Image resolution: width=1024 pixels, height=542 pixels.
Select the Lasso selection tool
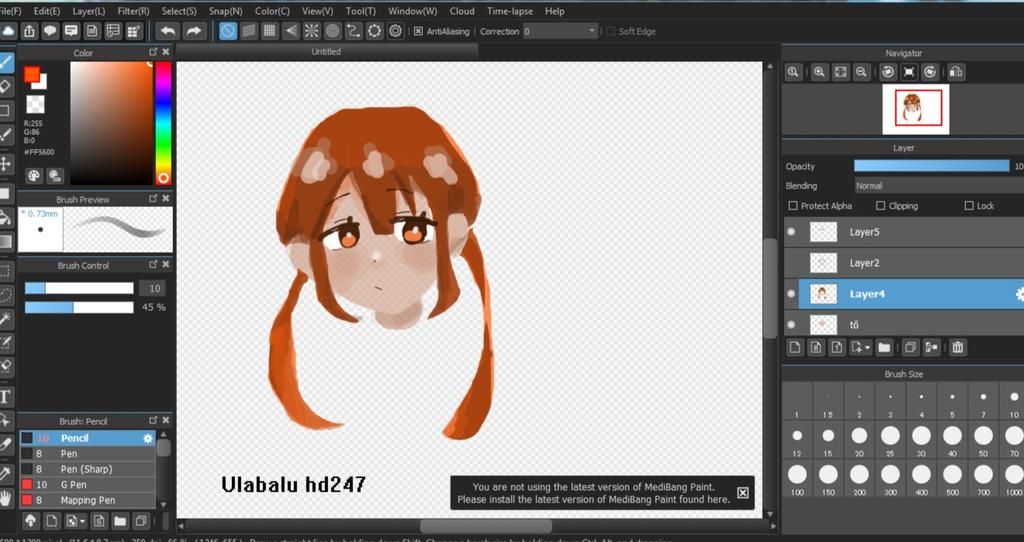pyautogui.click(x=6, y=295)
